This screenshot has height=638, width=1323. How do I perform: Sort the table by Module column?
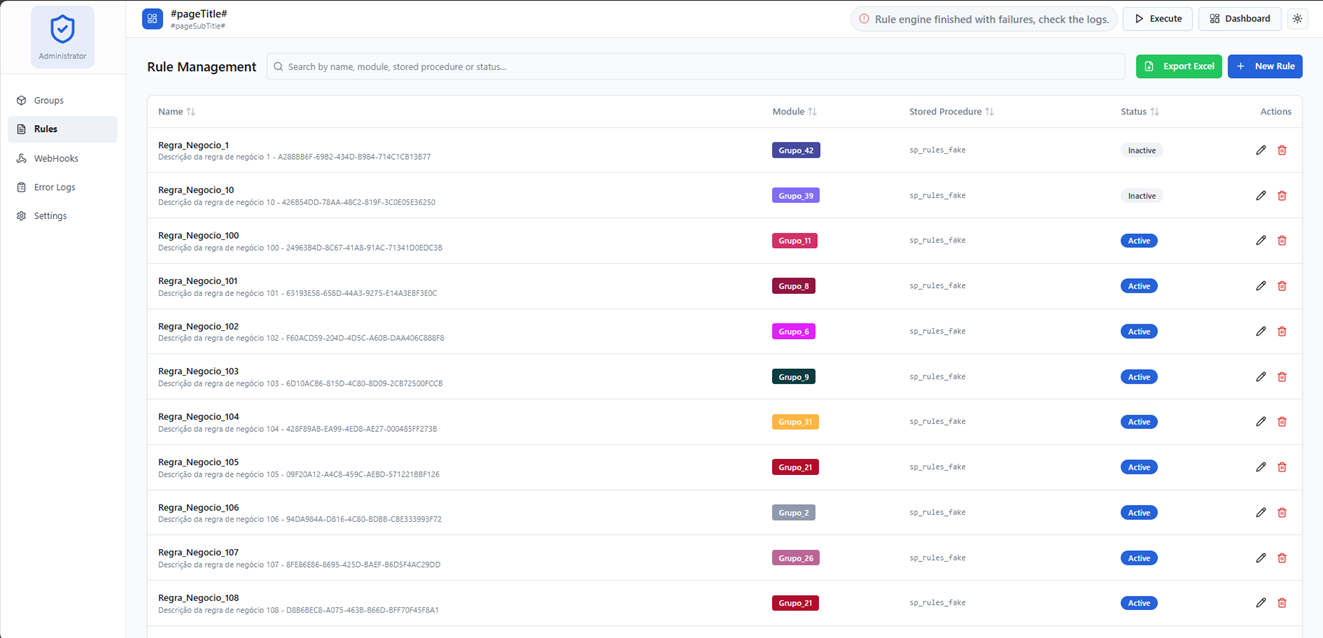tap(795, 112)
